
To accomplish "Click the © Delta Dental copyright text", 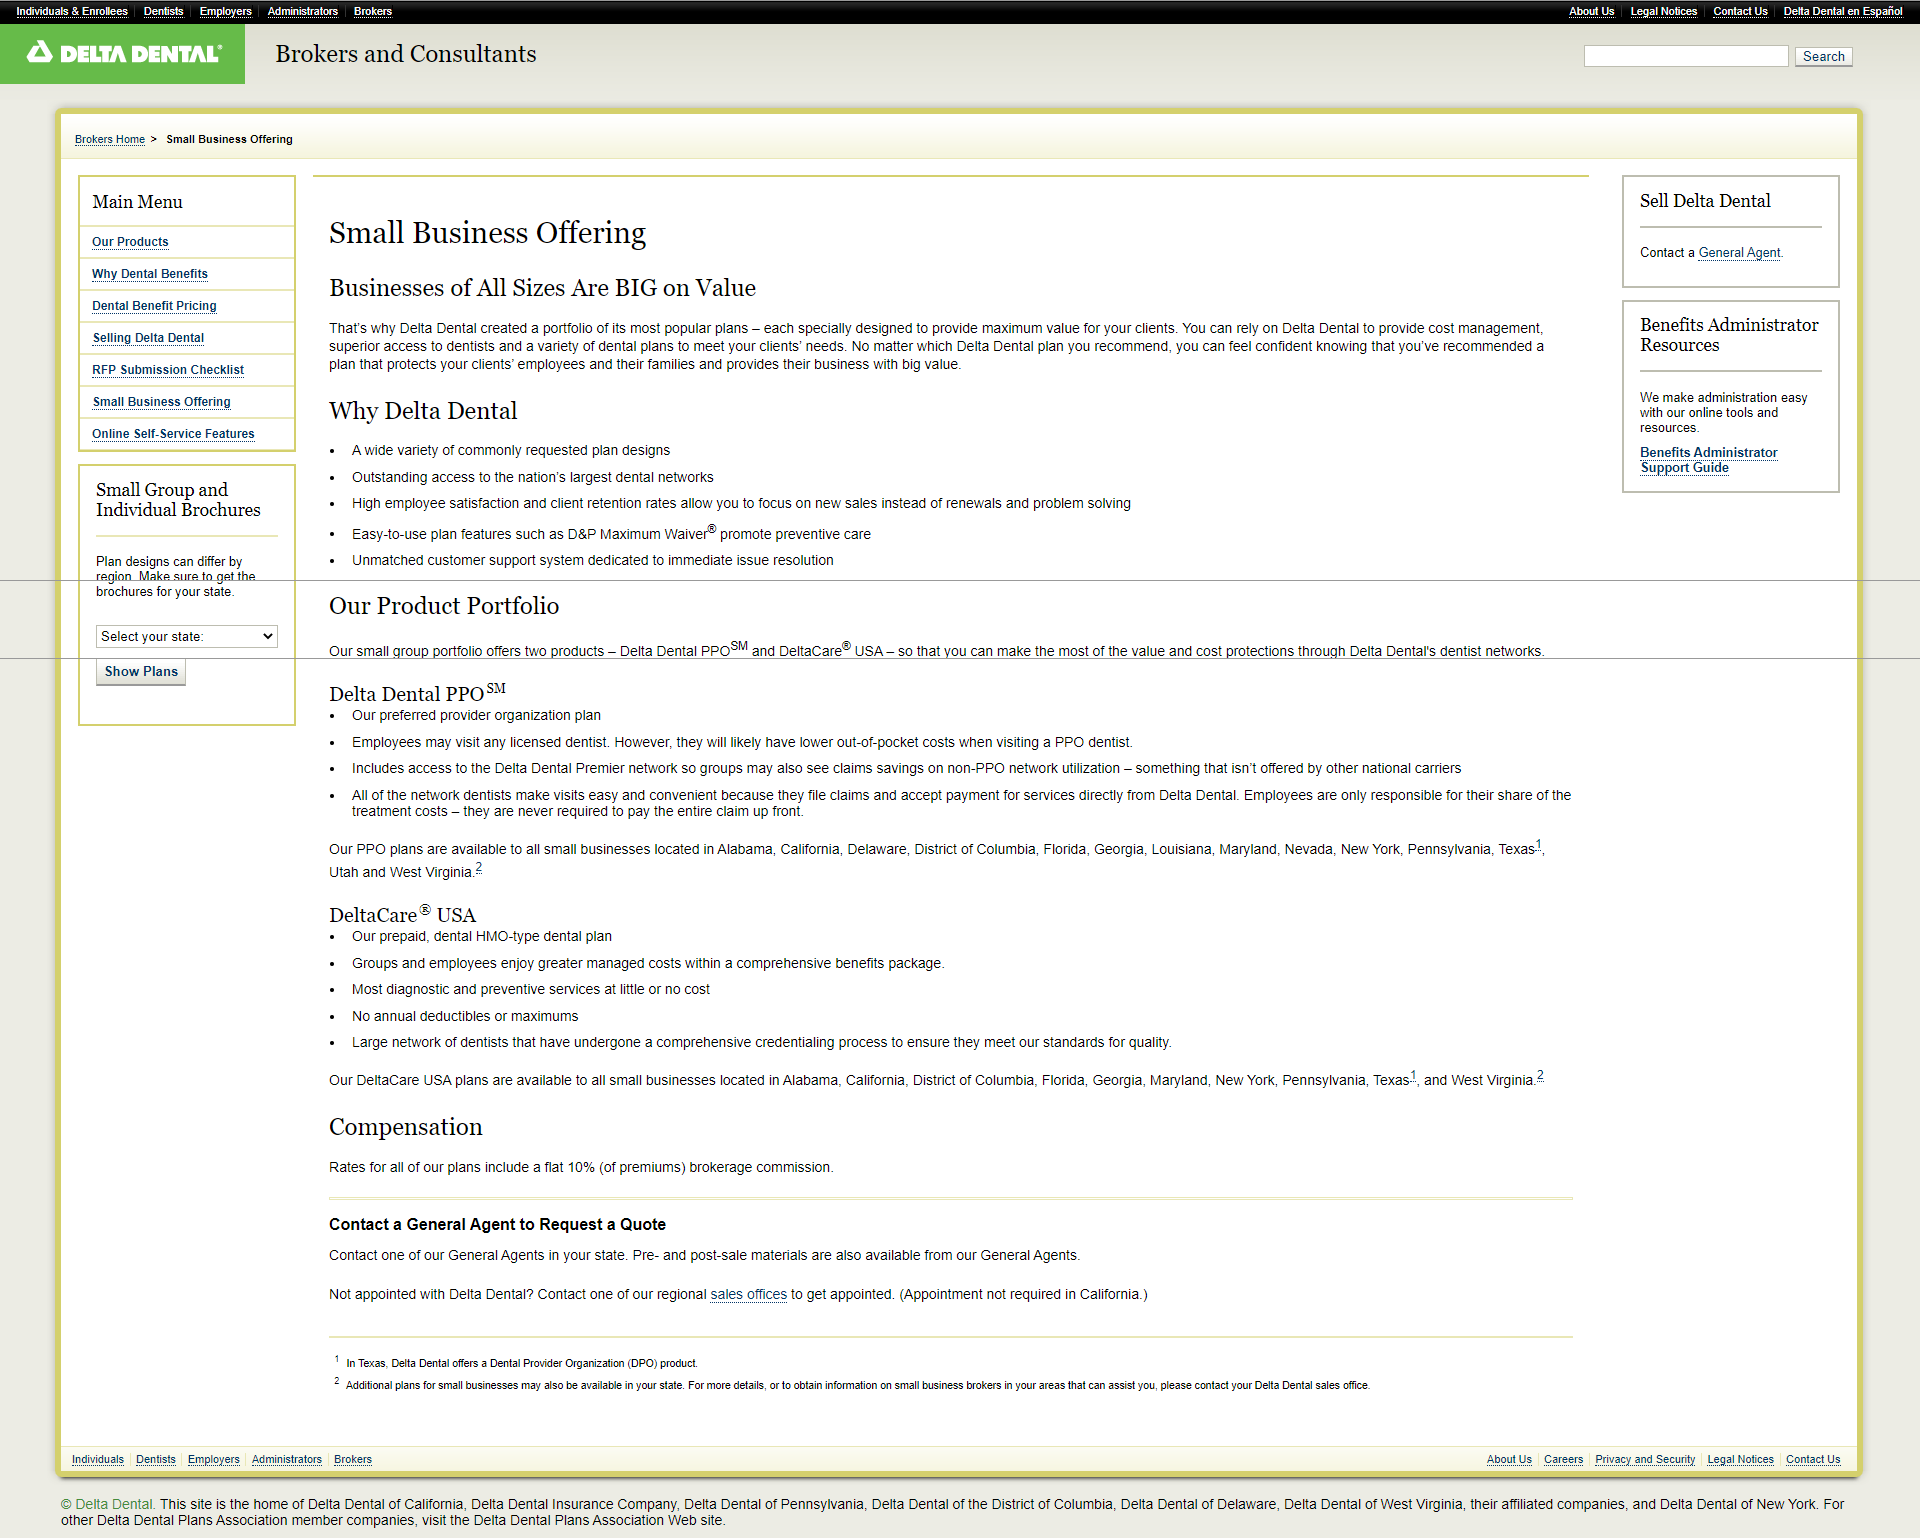I will (107, 1504).
